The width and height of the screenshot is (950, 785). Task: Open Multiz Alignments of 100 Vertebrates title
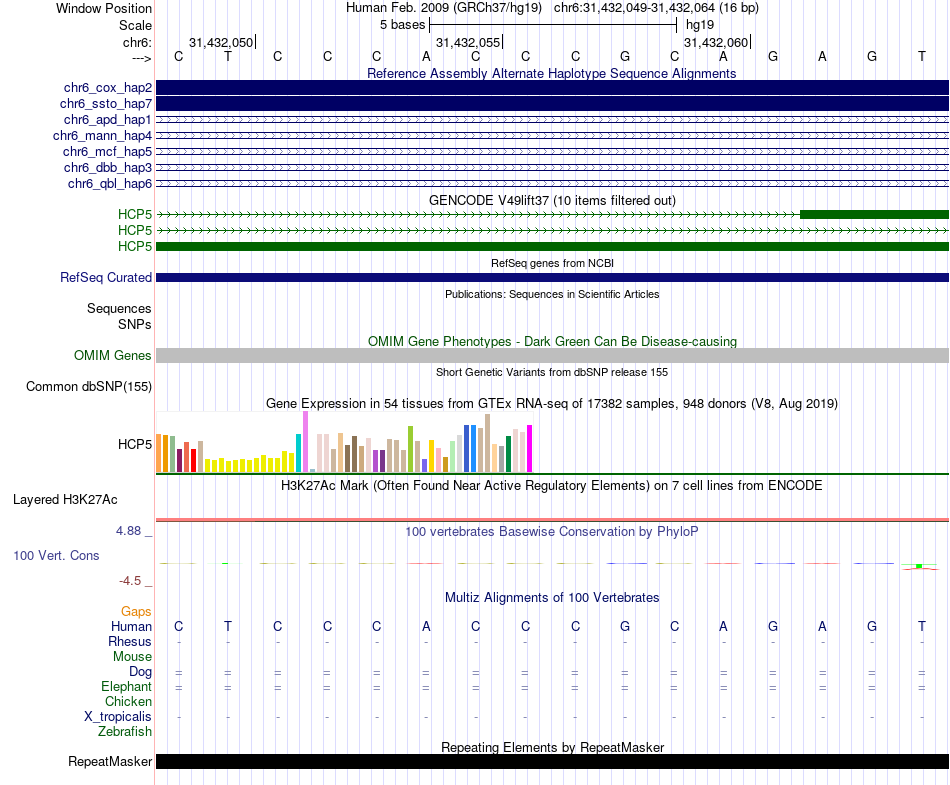click(552, 598)
